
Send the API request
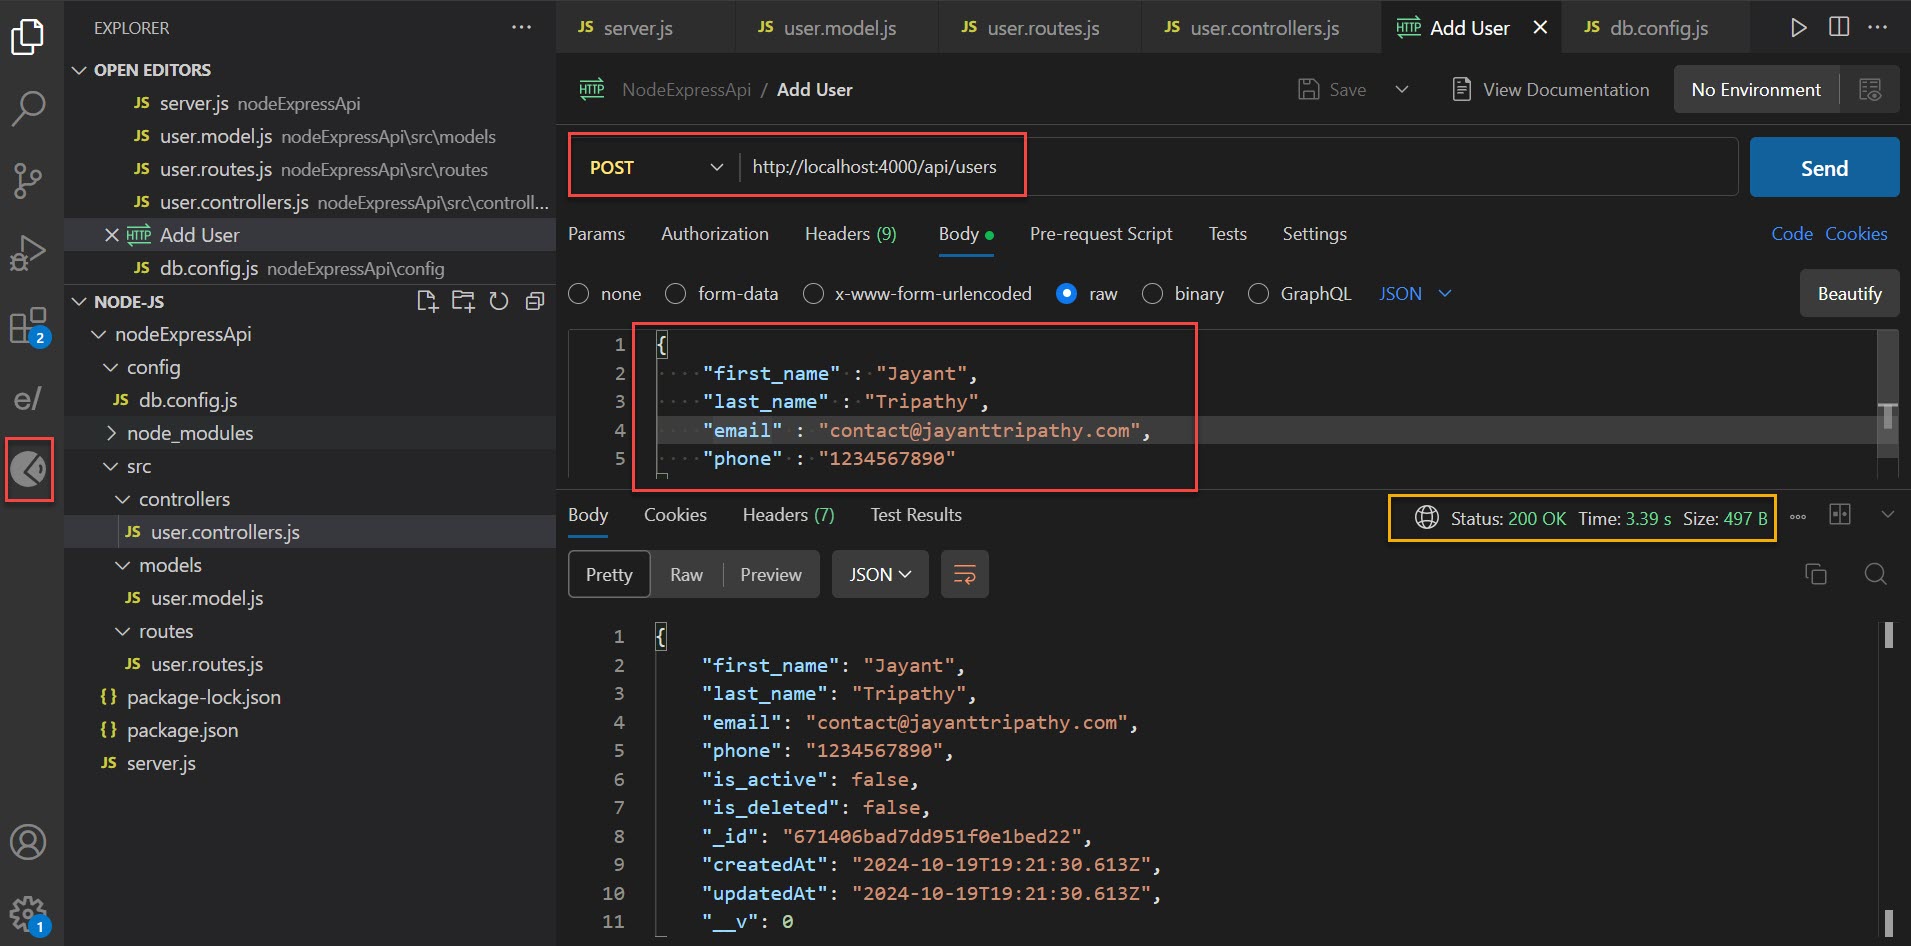[x=1823, y=168]
